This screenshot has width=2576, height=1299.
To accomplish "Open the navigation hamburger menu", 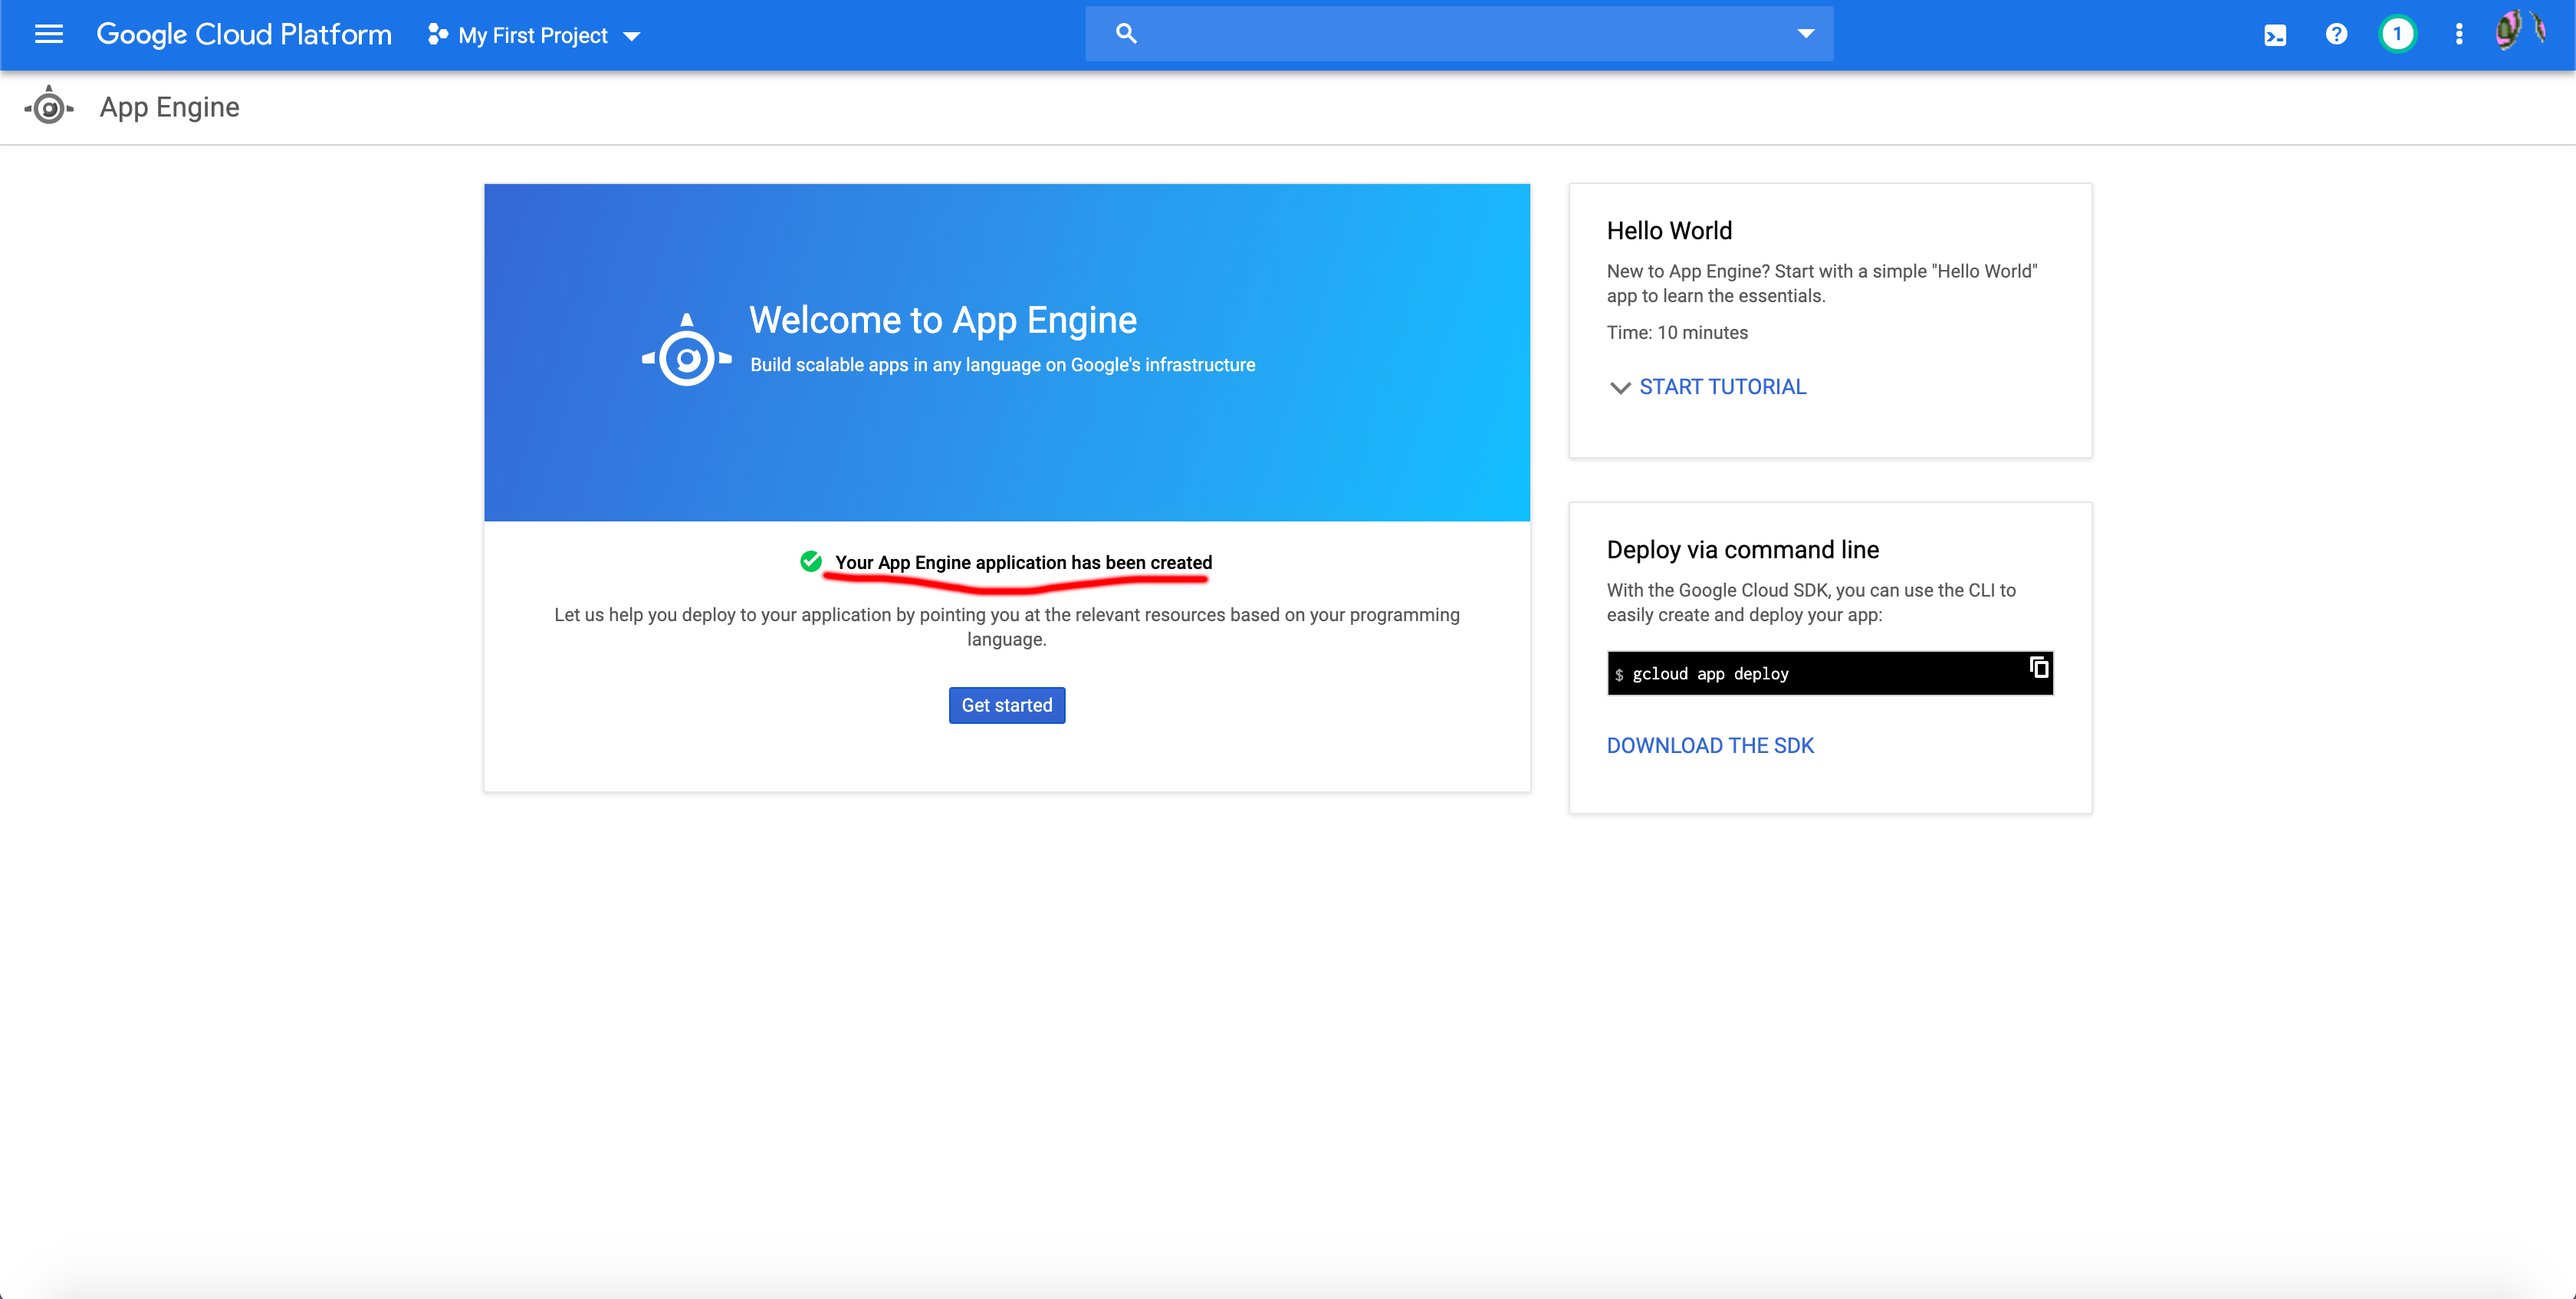I will [48, 34].
